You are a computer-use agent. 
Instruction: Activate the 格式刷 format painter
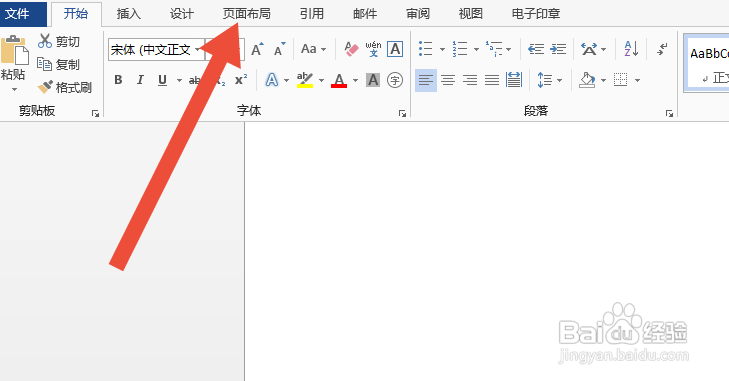click(x=64, y=87)
